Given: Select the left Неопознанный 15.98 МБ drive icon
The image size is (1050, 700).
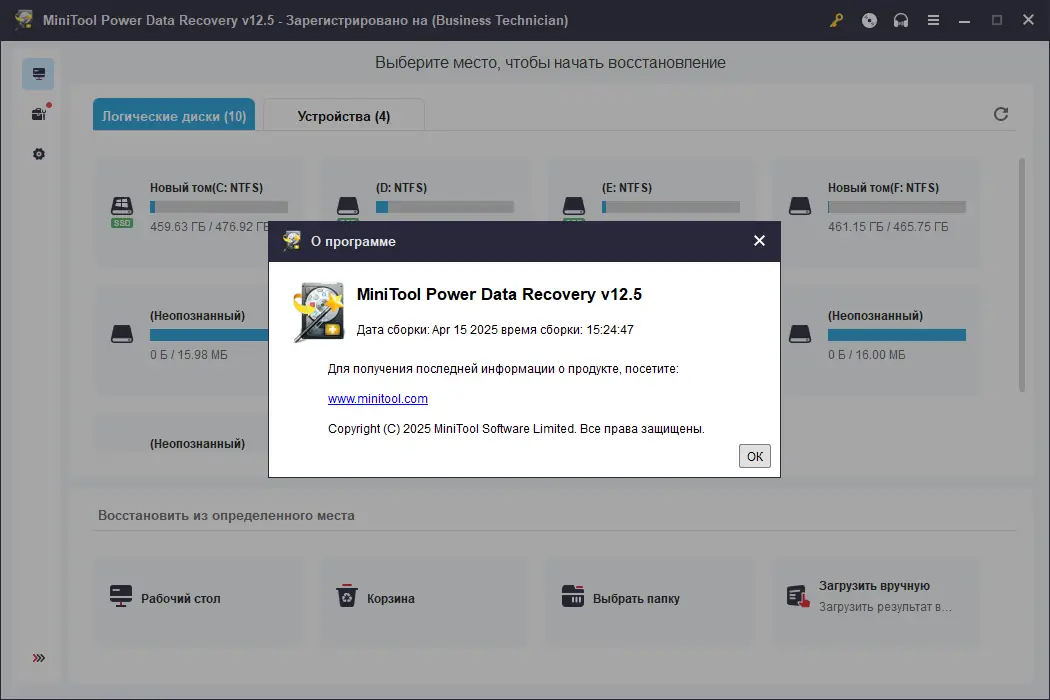Looking at the screenshot, I should [x=122, y=334].
